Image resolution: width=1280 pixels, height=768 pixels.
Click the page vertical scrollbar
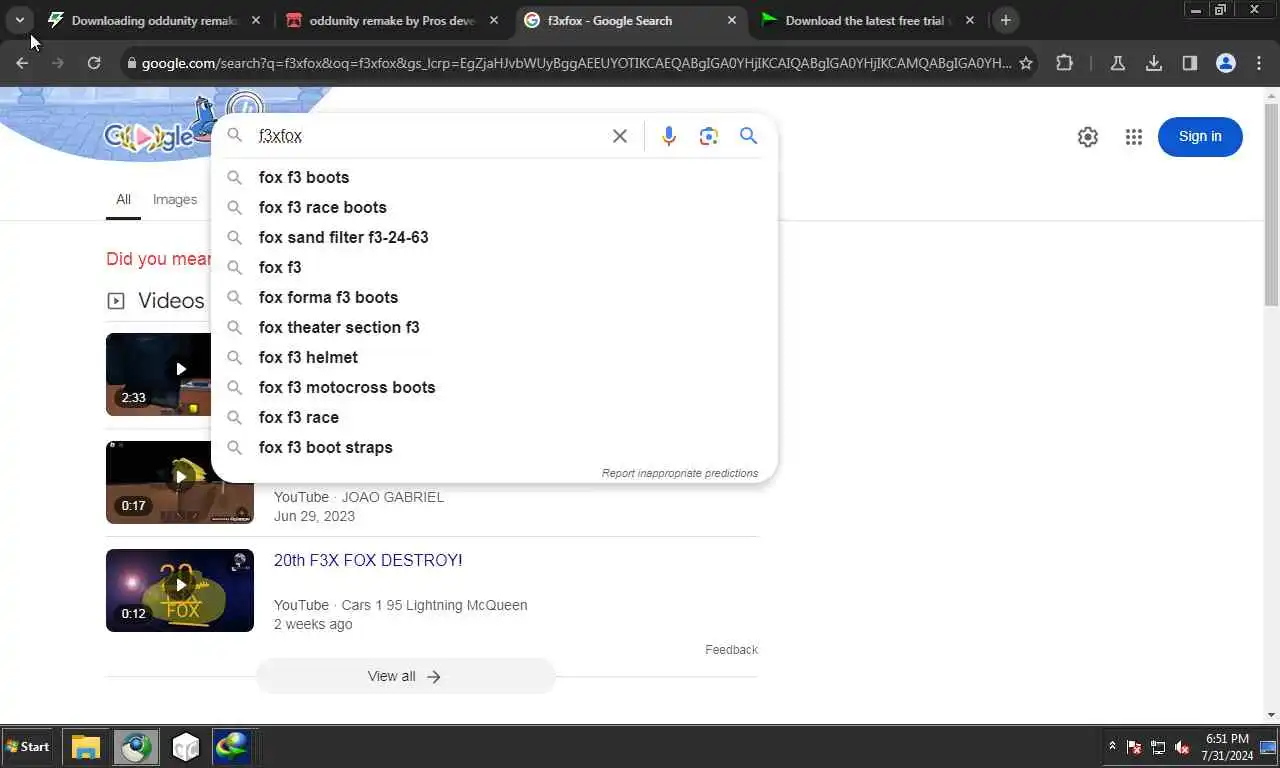click(x=1271, y=205)
